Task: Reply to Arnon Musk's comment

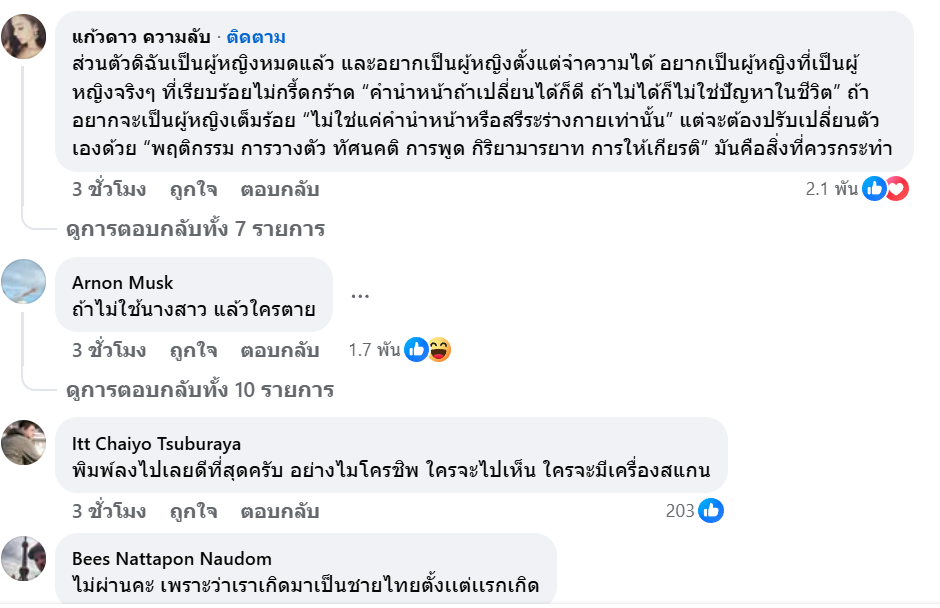Action: (x=279, y=350)
